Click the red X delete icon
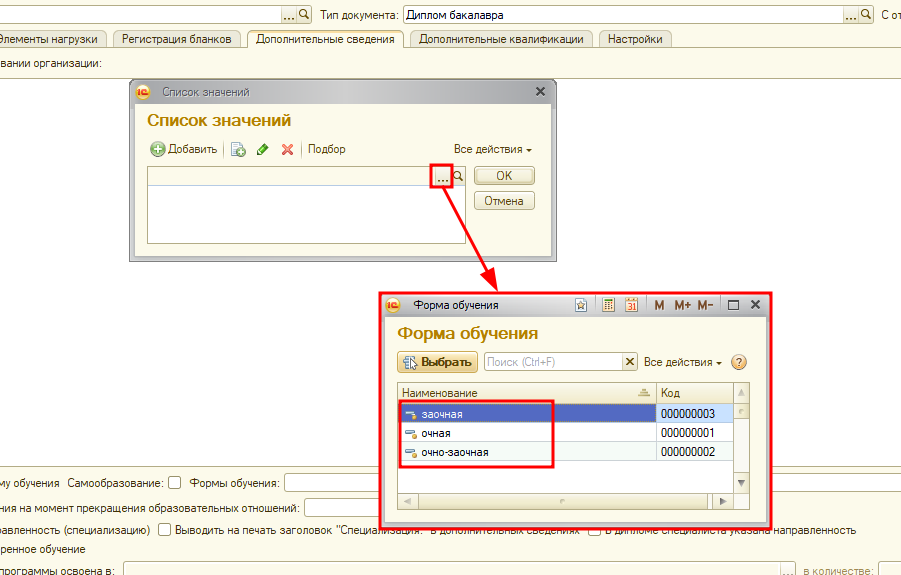Image resolution: width=901 pixels, height=575 pixels. (x=288, y=149)
